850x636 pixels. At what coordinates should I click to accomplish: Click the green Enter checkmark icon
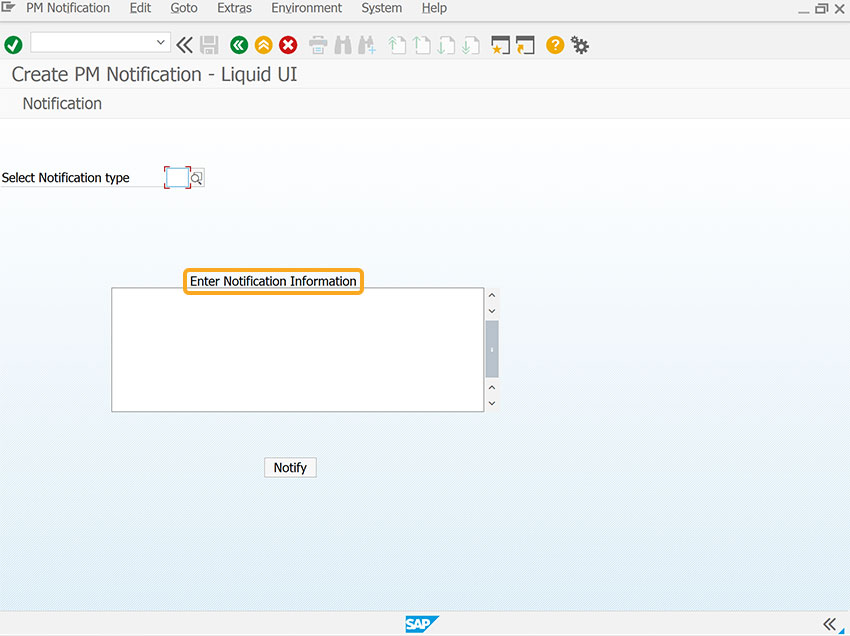coord(13,45)
